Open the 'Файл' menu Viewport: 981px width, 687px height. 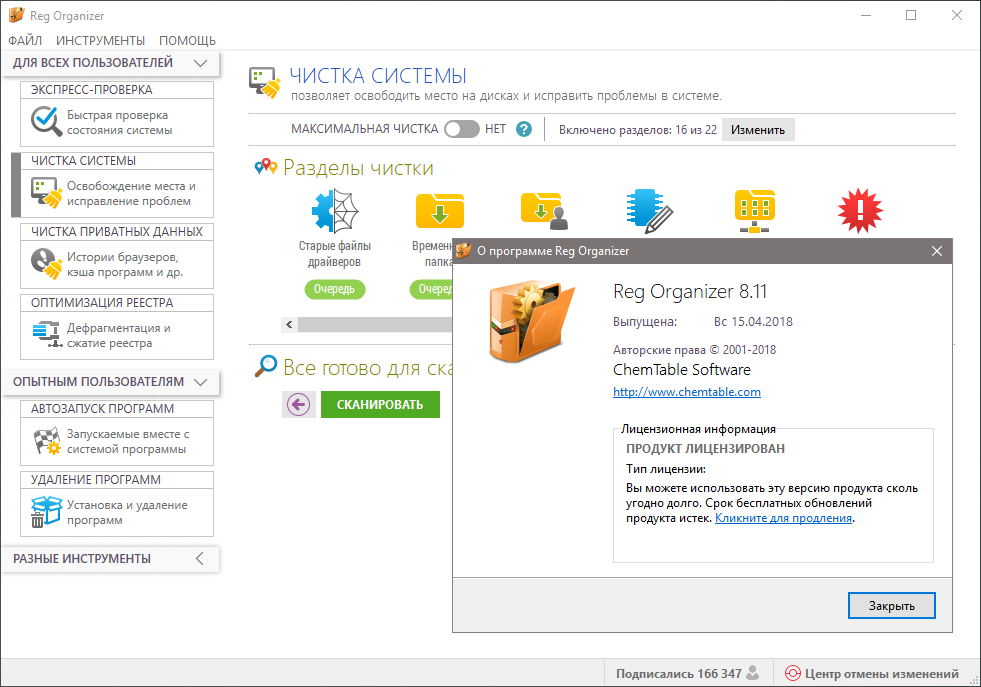tap(25, 41)
